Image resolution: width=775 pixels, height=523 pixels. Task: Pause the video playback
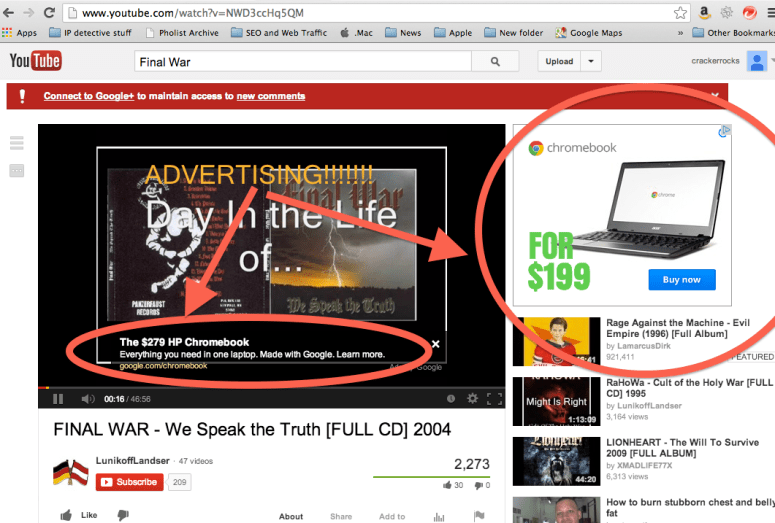[58, 398]
